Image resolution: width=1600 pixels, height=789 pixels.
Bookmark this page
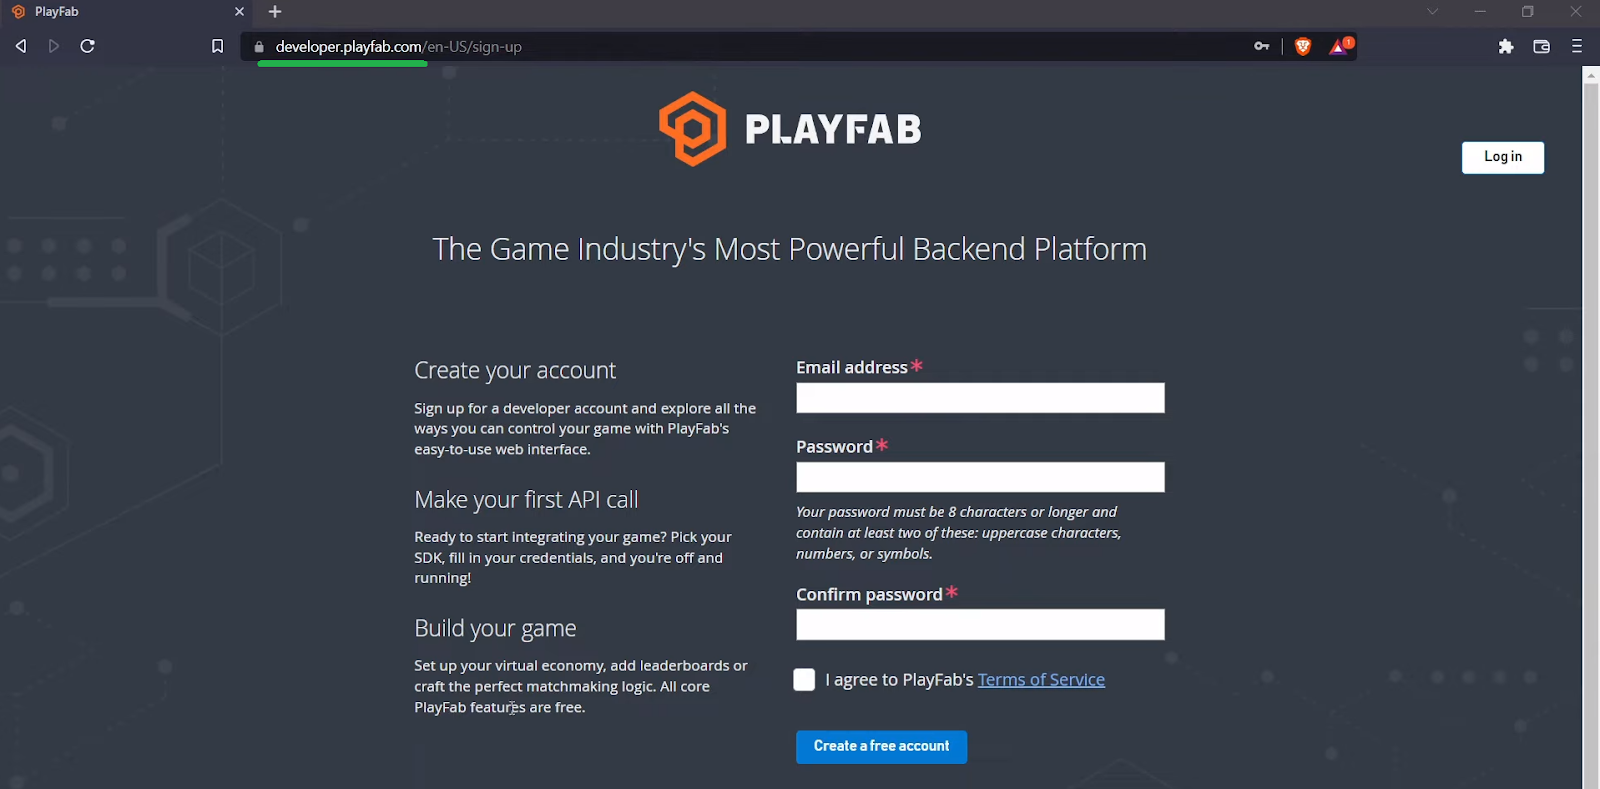(217, 46)
